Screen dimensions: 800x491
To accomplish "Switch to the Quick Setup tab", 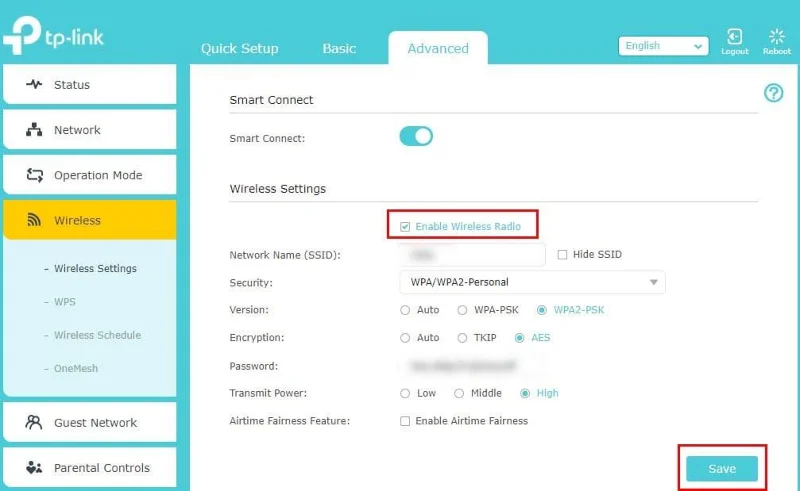I will (x=240, y=48).
